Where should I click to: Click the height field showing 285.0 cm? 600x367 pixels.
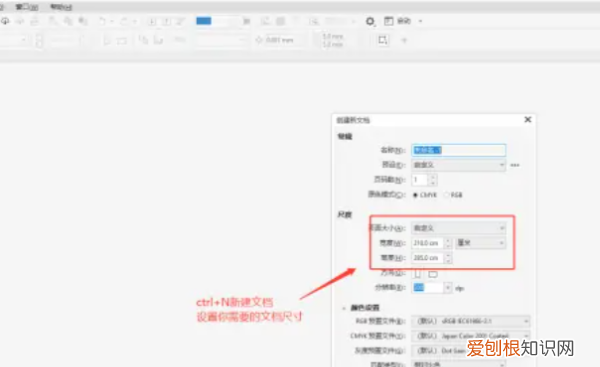coord(427,258)
